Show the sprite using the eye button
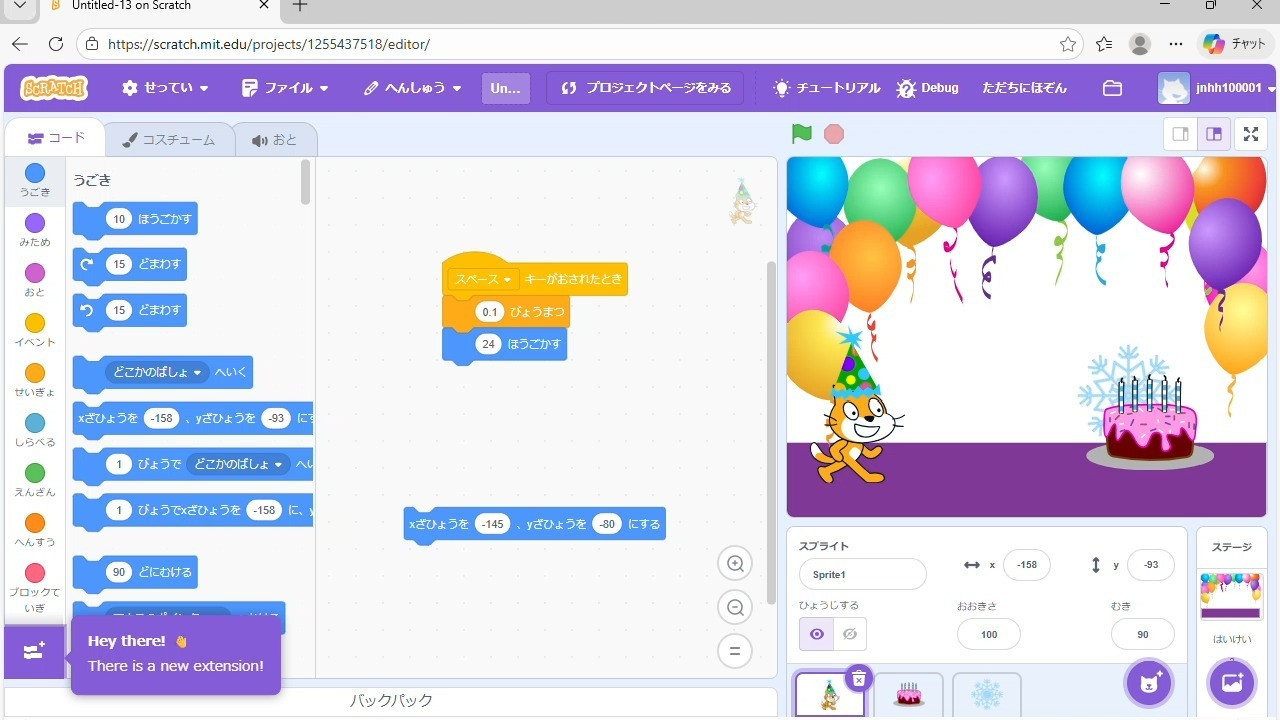1280x720 pixels. 817,634
